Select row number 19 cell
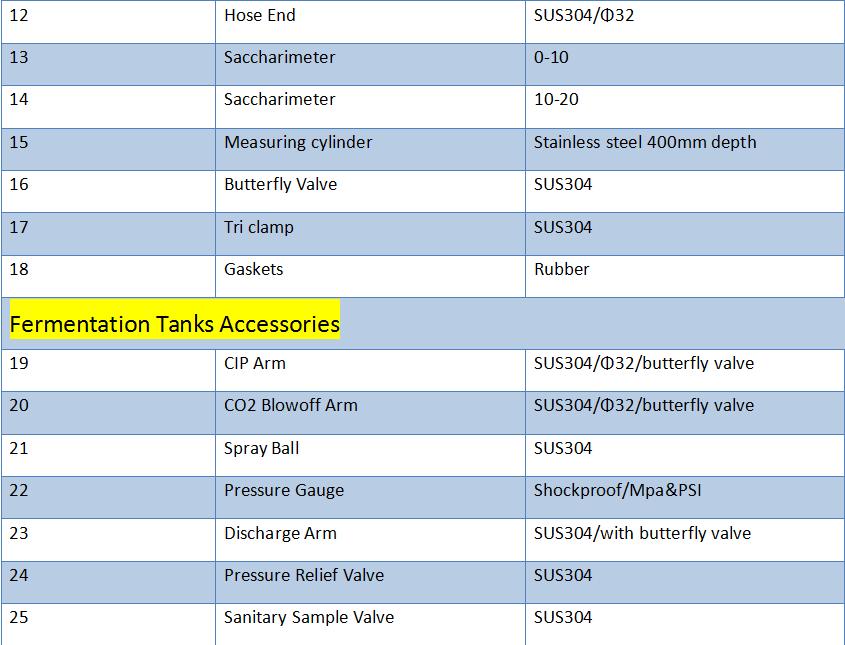 coord(20,364)
